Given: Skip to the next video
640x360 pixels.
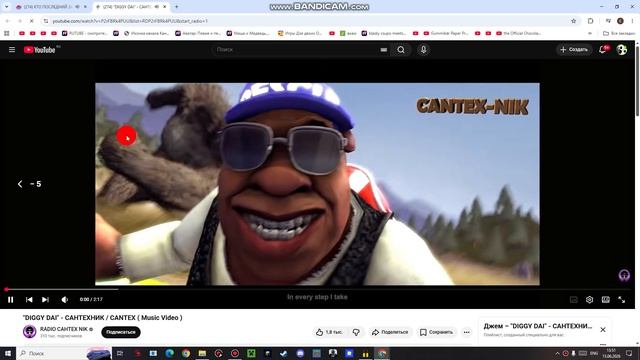Looking at the screenshot, I should 45,300.
